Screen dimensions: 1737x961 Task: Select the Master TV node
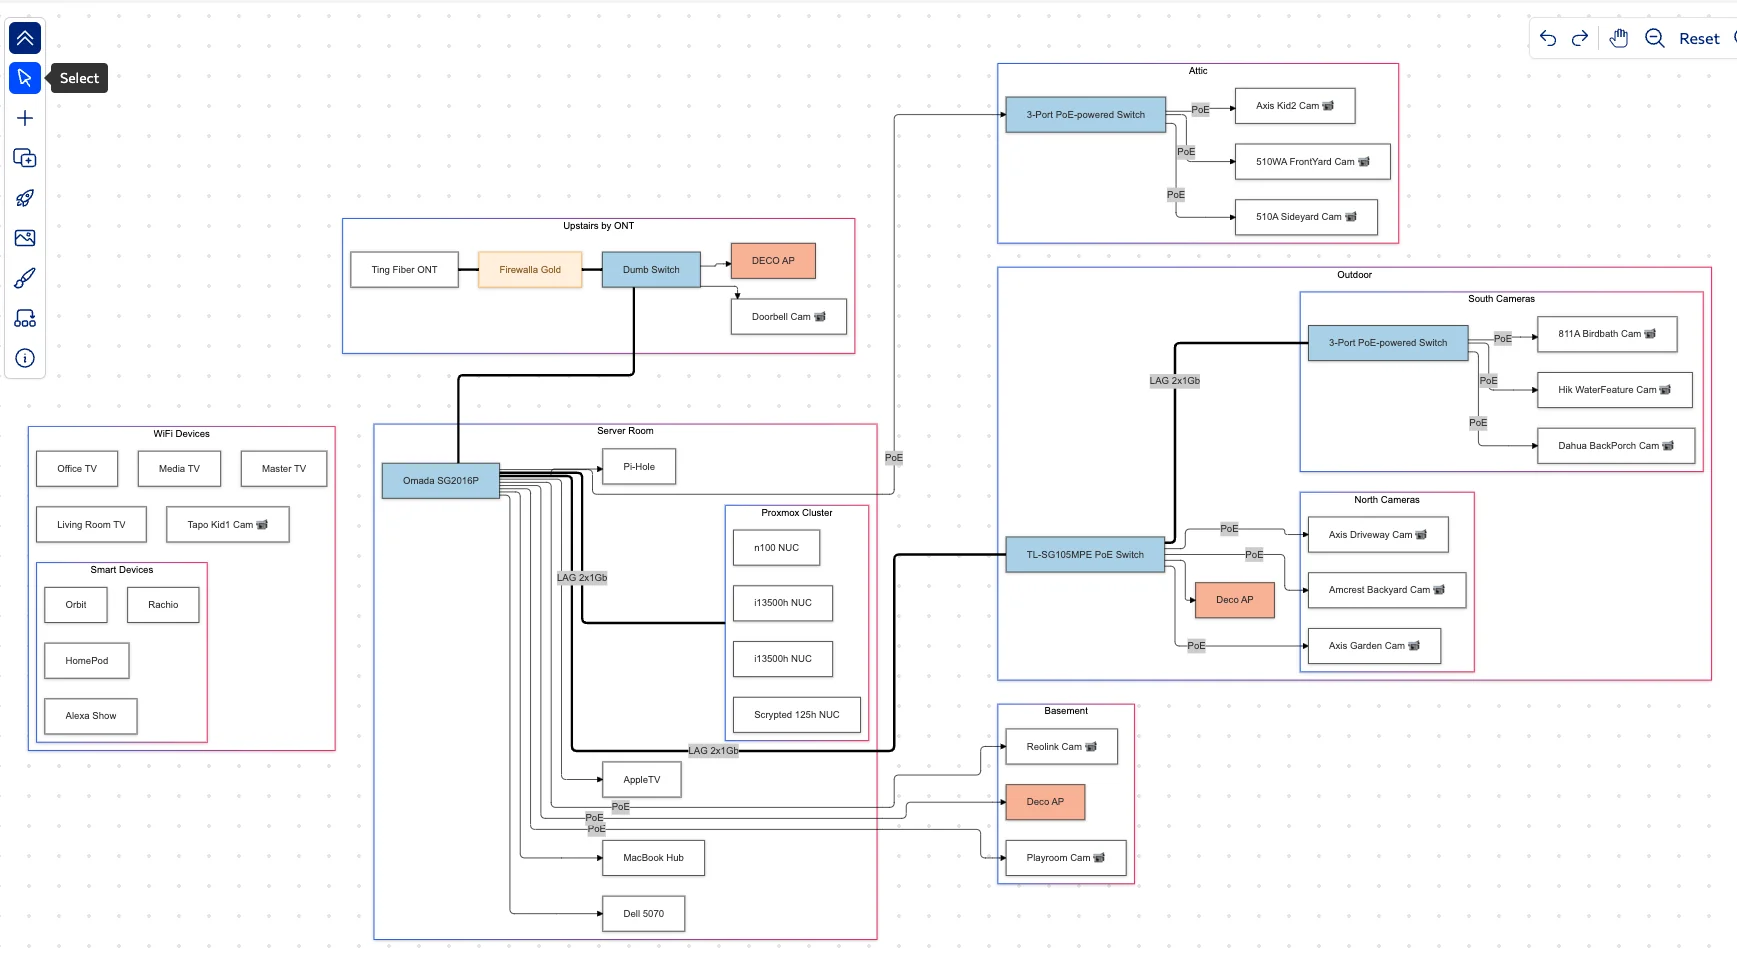point(284,469)
